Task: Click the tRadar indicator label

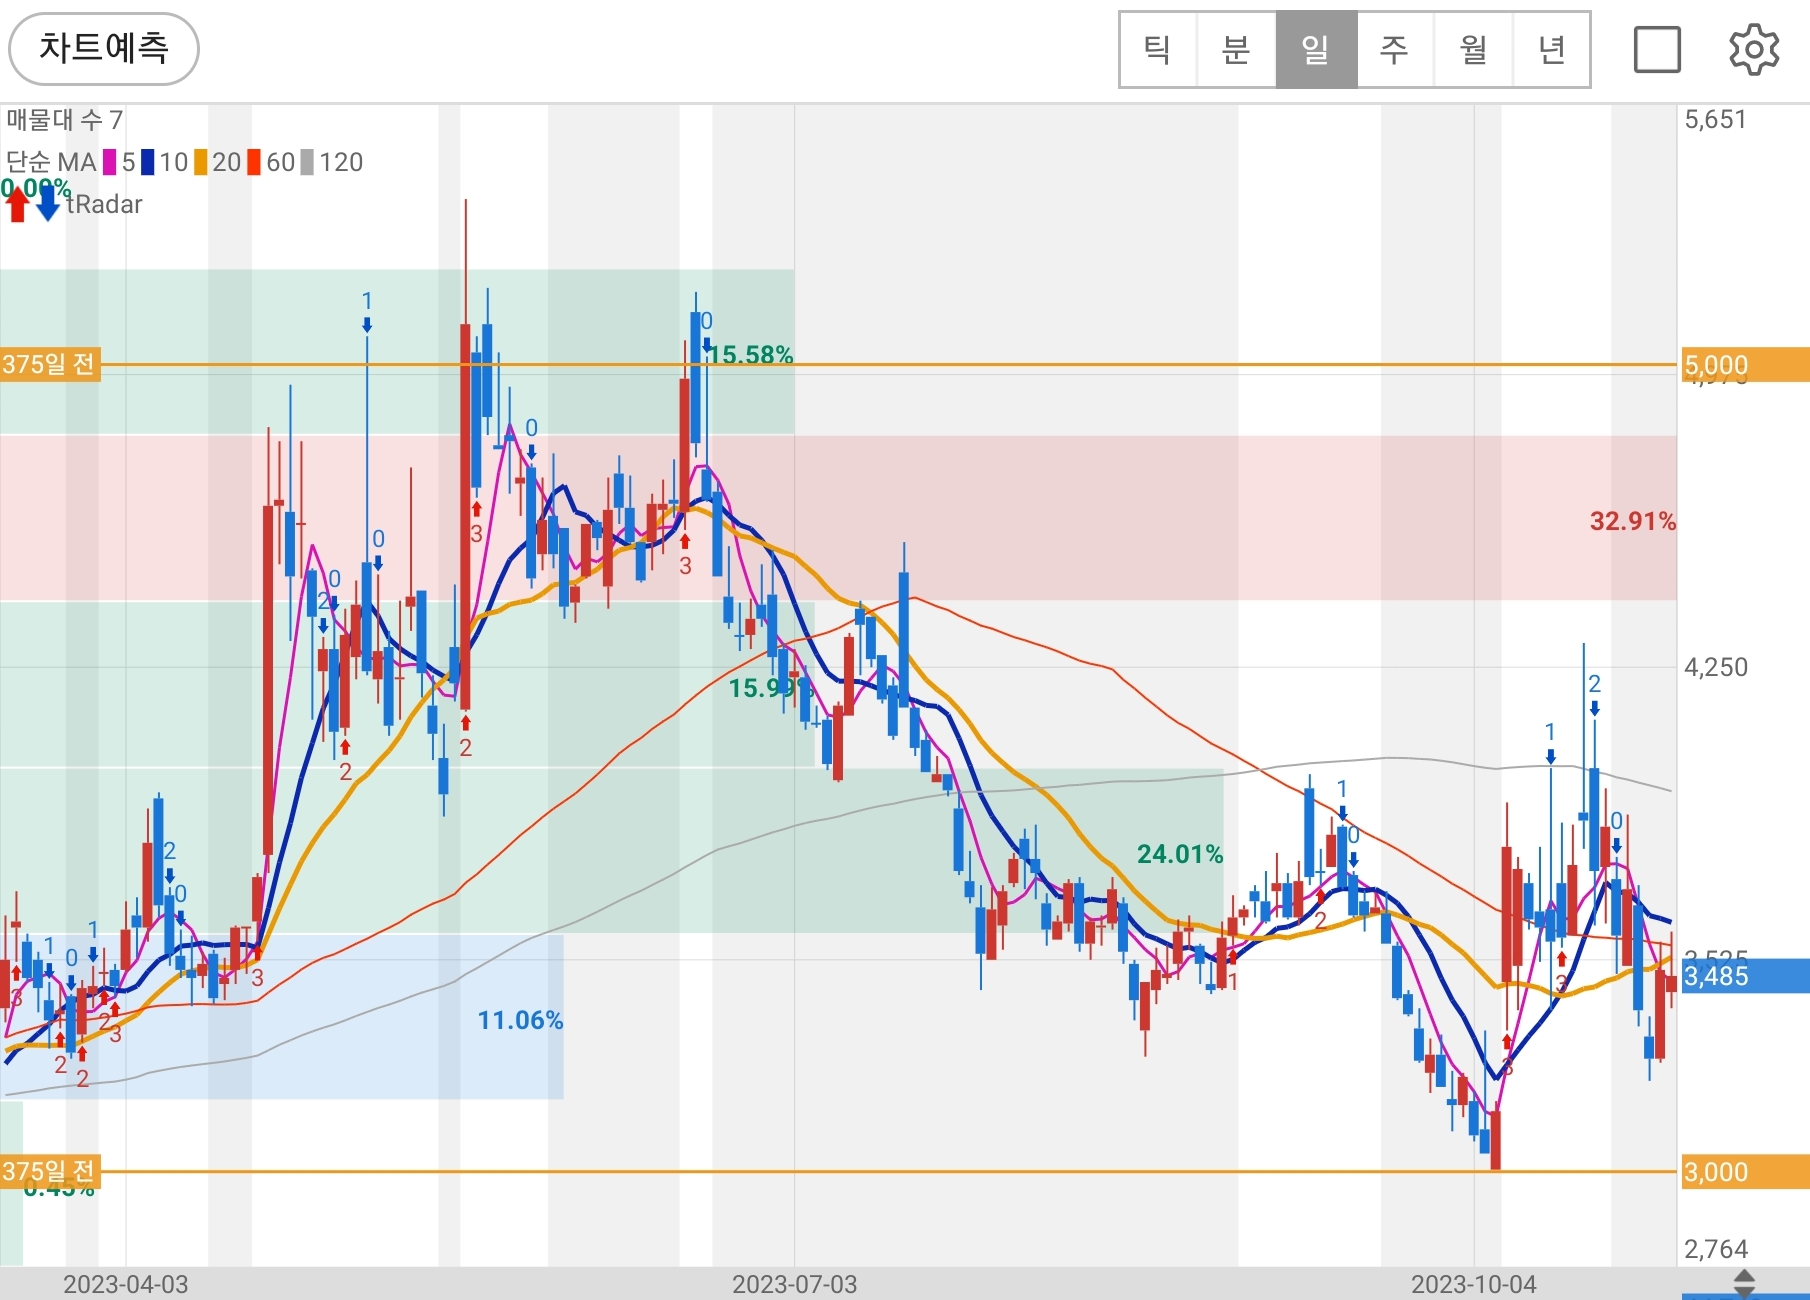Action: point(105,204)
